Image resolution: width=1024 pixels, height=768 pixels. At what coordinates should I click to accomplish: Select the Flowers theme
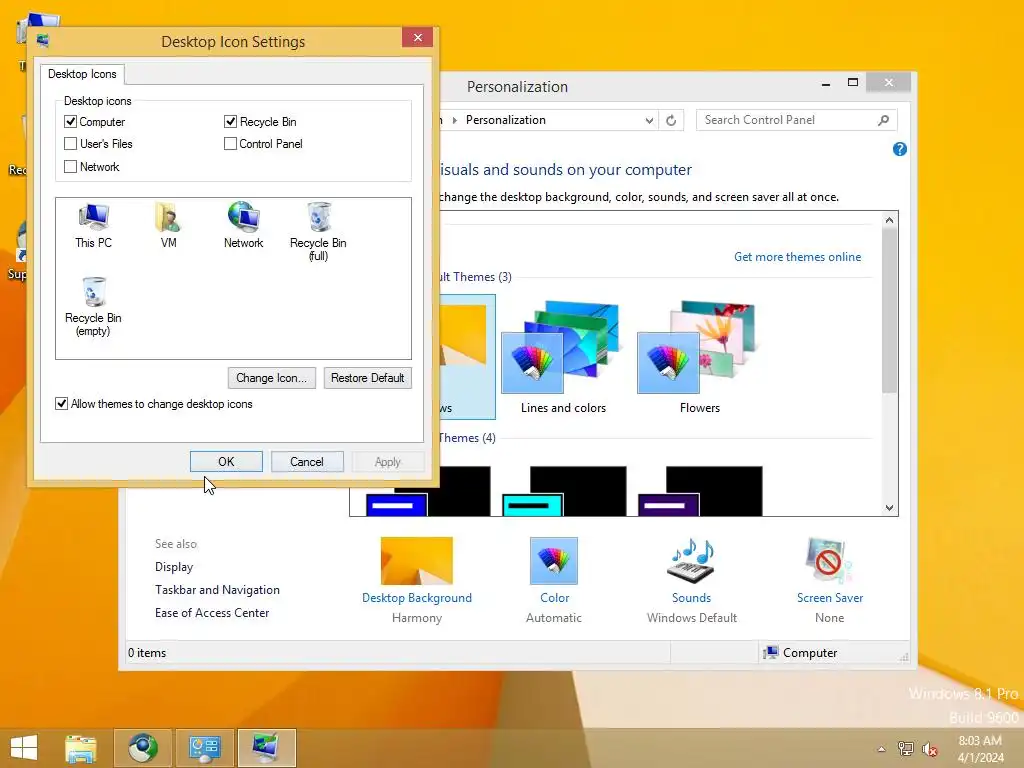[x=699, y=357]
